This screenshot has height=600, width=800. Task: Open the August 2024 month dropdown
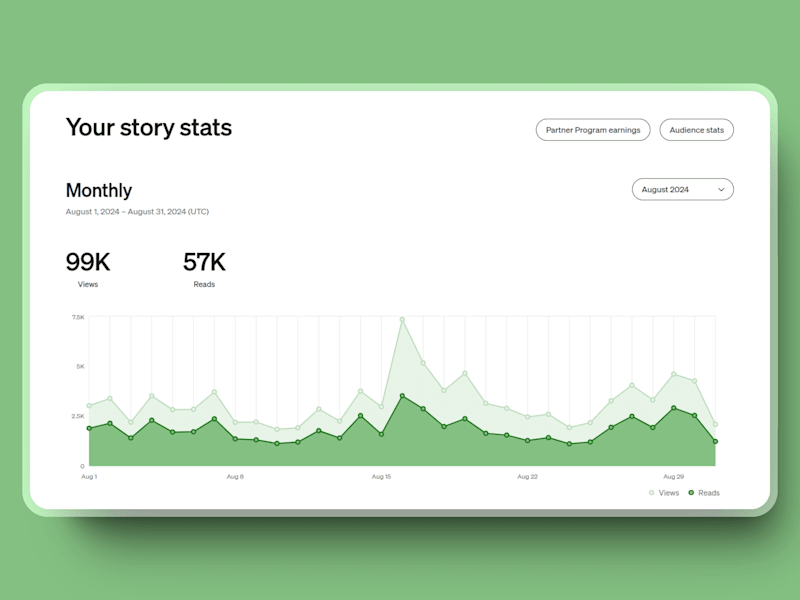(683, 189)
